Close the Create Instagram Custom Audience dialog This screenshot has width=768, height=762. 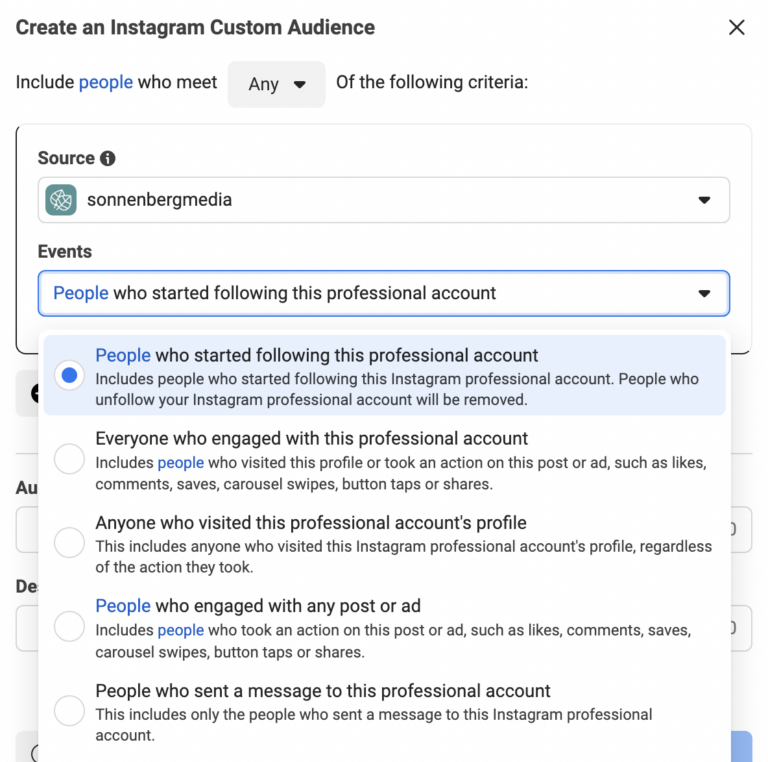click(x=737, y=27)
